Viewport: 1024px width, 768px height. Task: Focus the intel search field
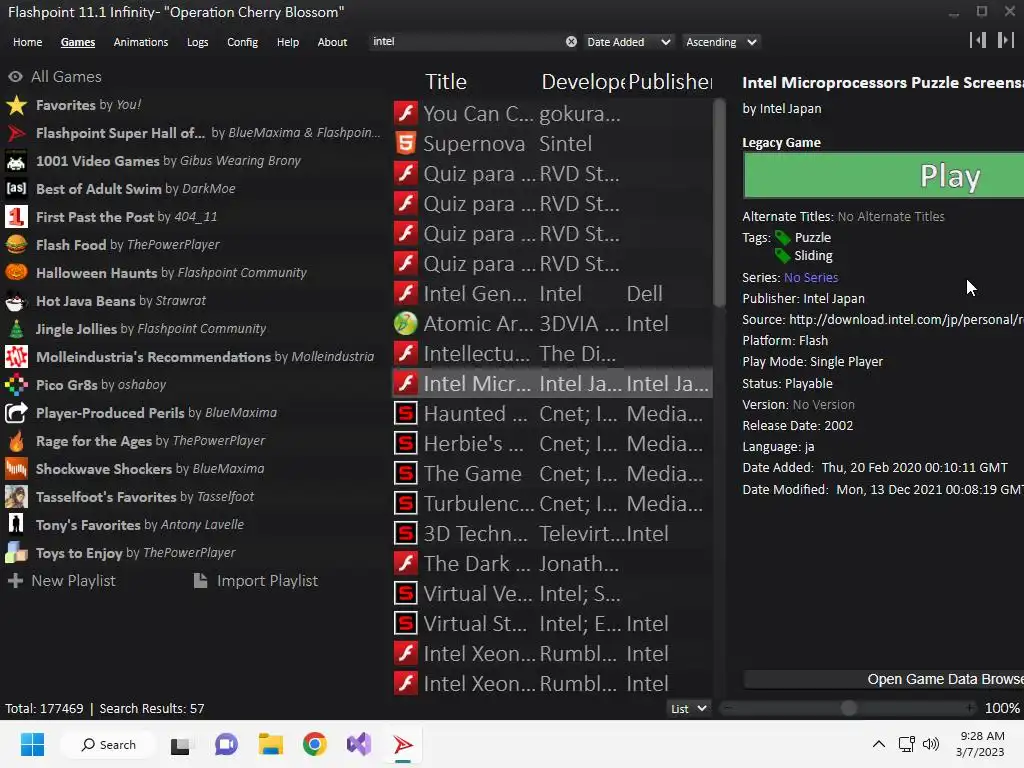coord(466,42)
